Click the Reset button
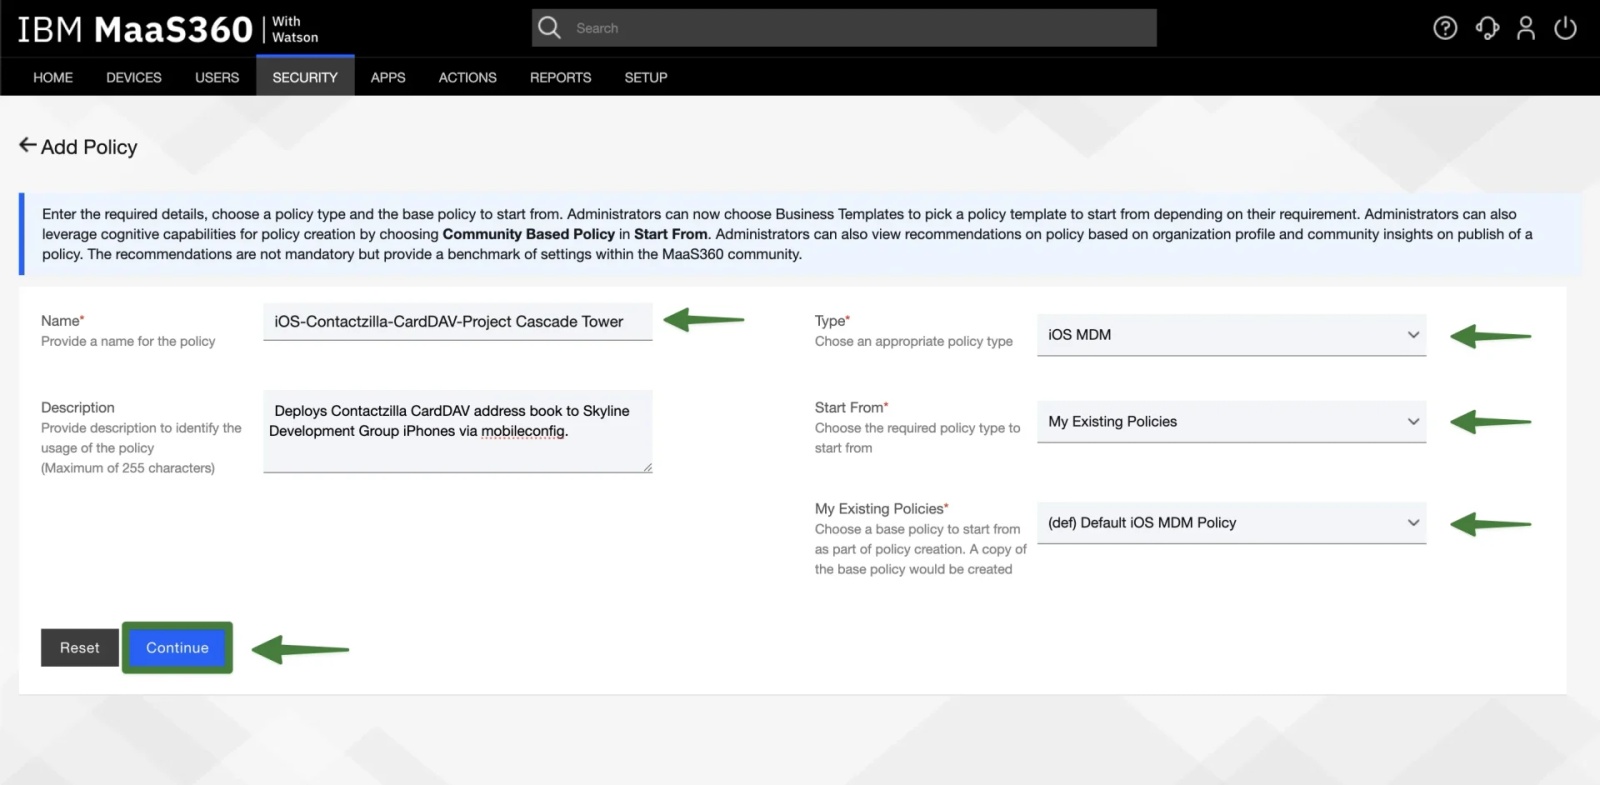This screenshot has width=1600, height=785. tap(80, 648)
